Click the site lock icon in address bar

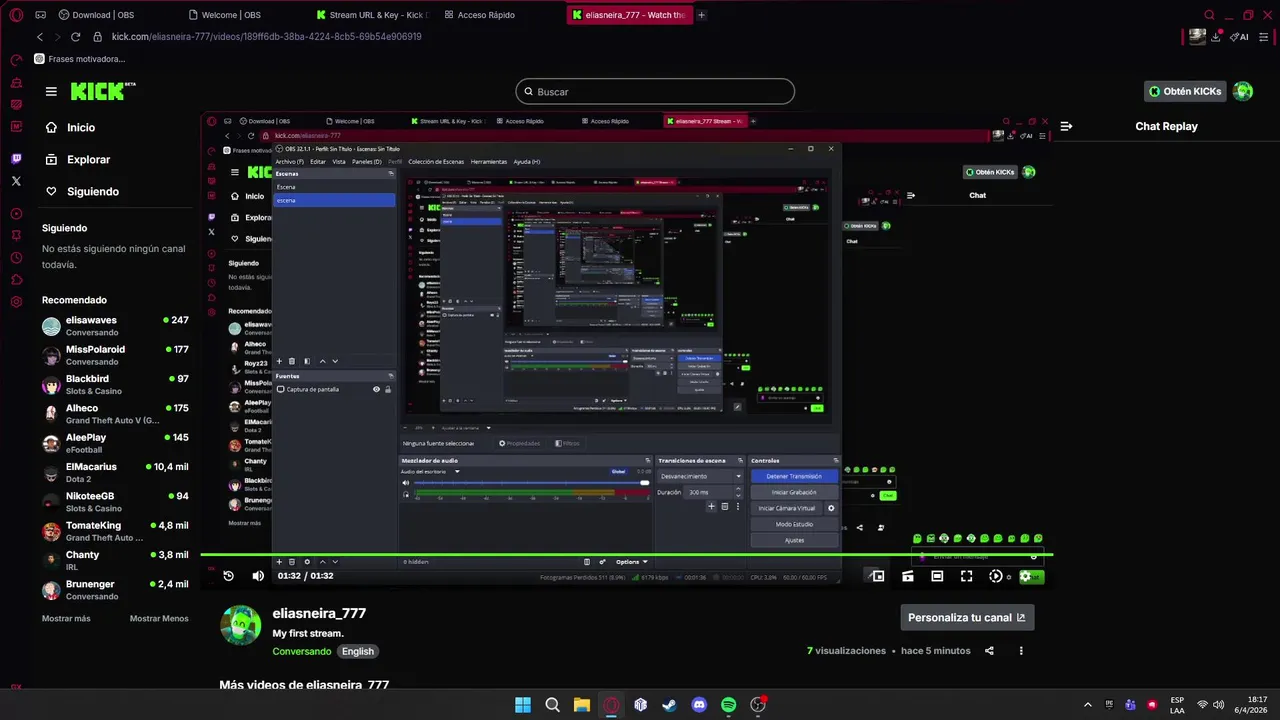tap(97, 37)
